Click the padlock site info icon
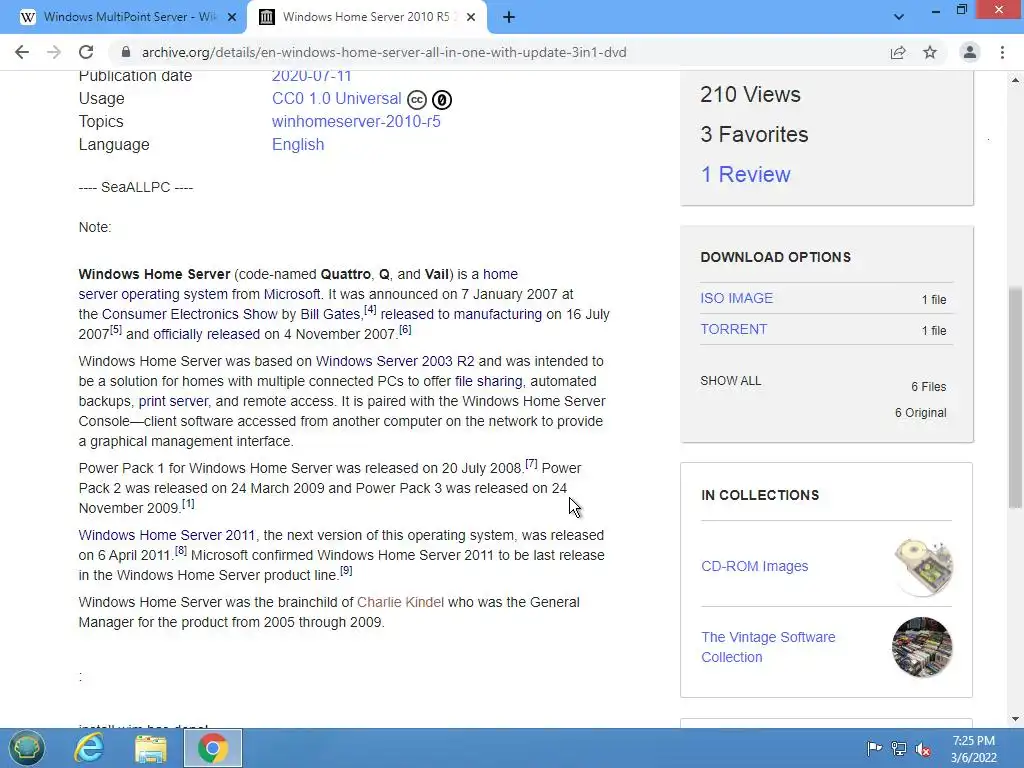The image size is (1024, 768). (126, 52)
